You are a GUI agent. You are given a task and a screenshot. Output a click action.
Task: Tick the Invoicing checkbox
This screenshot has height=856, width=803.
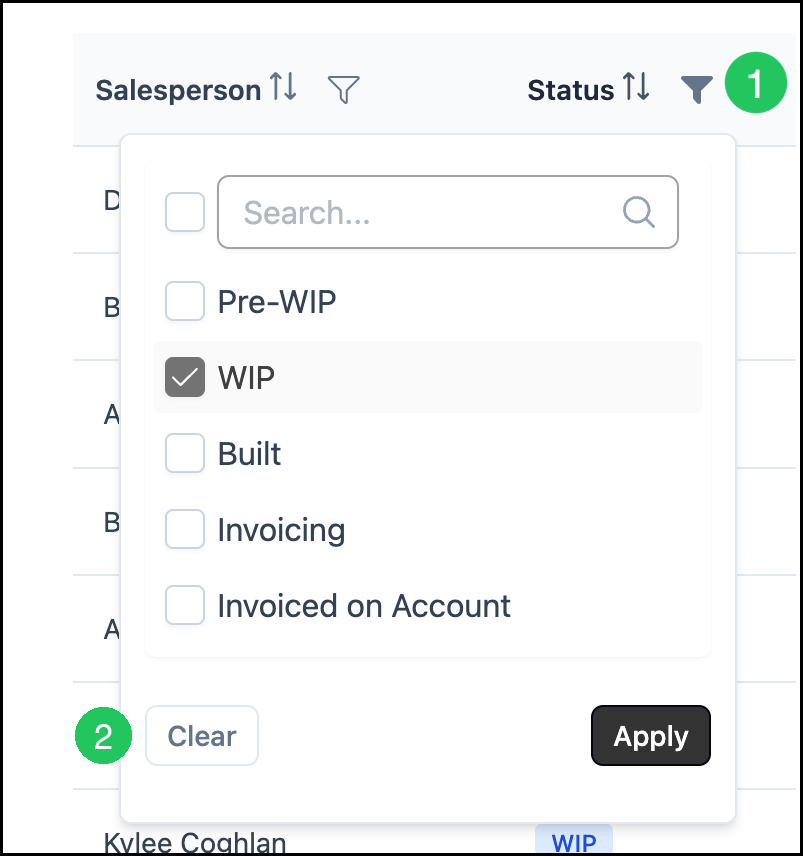[185, 529]
